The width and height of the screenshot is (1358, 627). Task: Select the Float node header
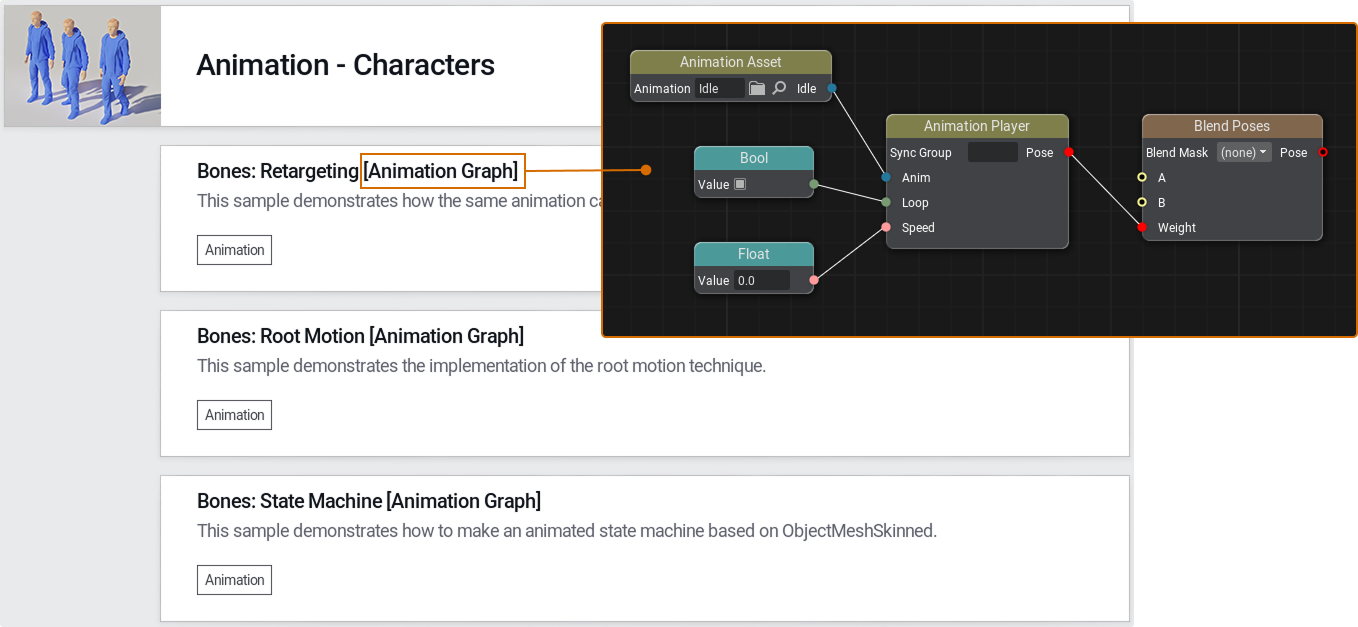point(754,254)
